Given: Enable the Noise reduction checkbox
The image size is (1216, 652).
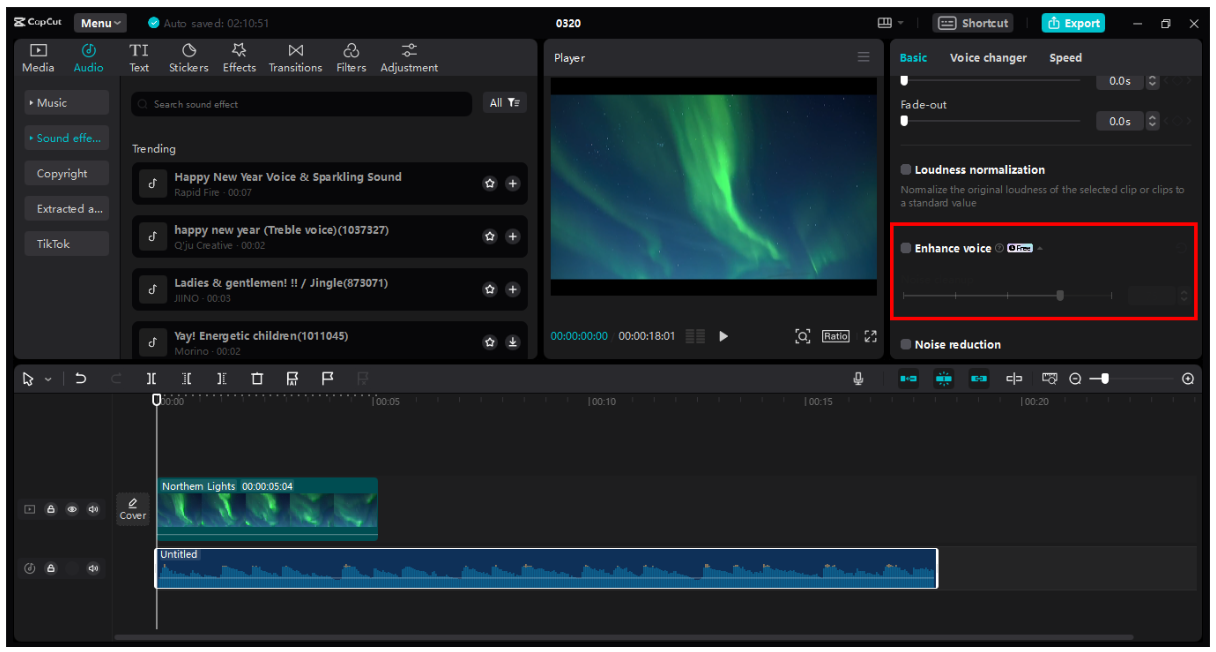Looking at the screenshot, I should (906, 345).
